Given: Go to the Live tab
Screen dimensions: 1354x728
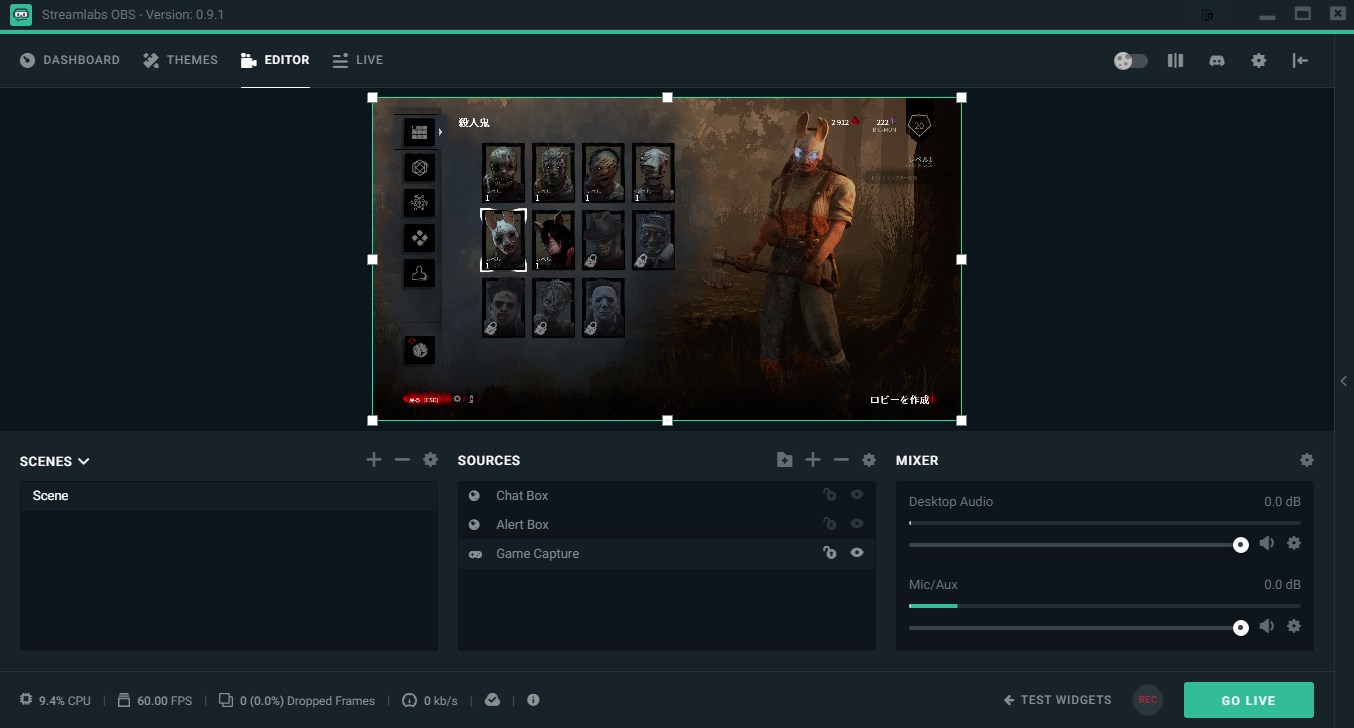Looking at the screenshot, I should (357, 60).
